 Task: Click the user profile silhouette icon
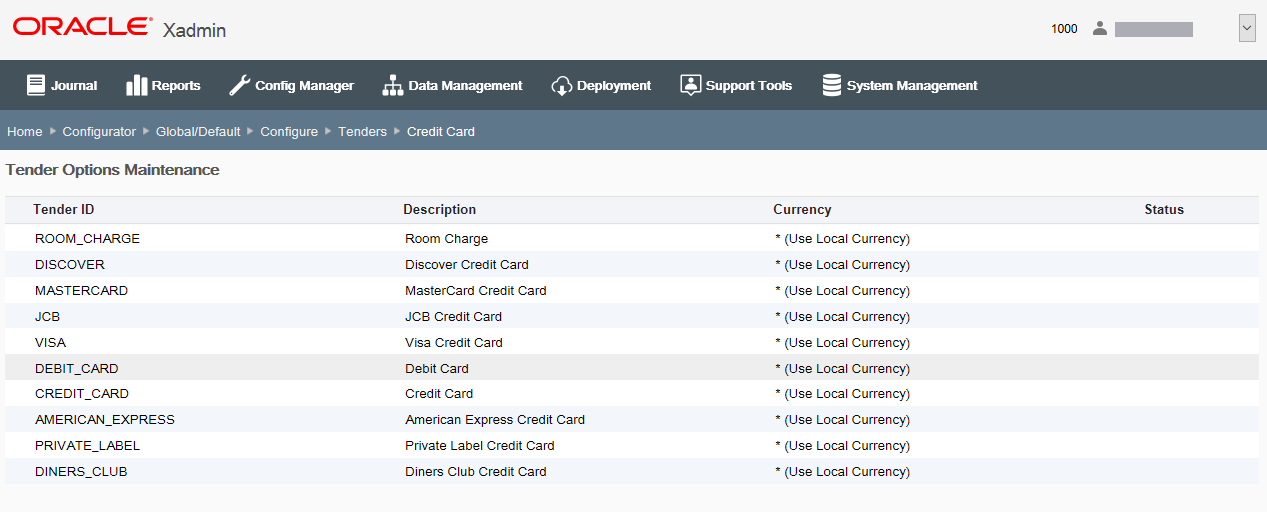pyautogui.click(x=1100, y=28)
